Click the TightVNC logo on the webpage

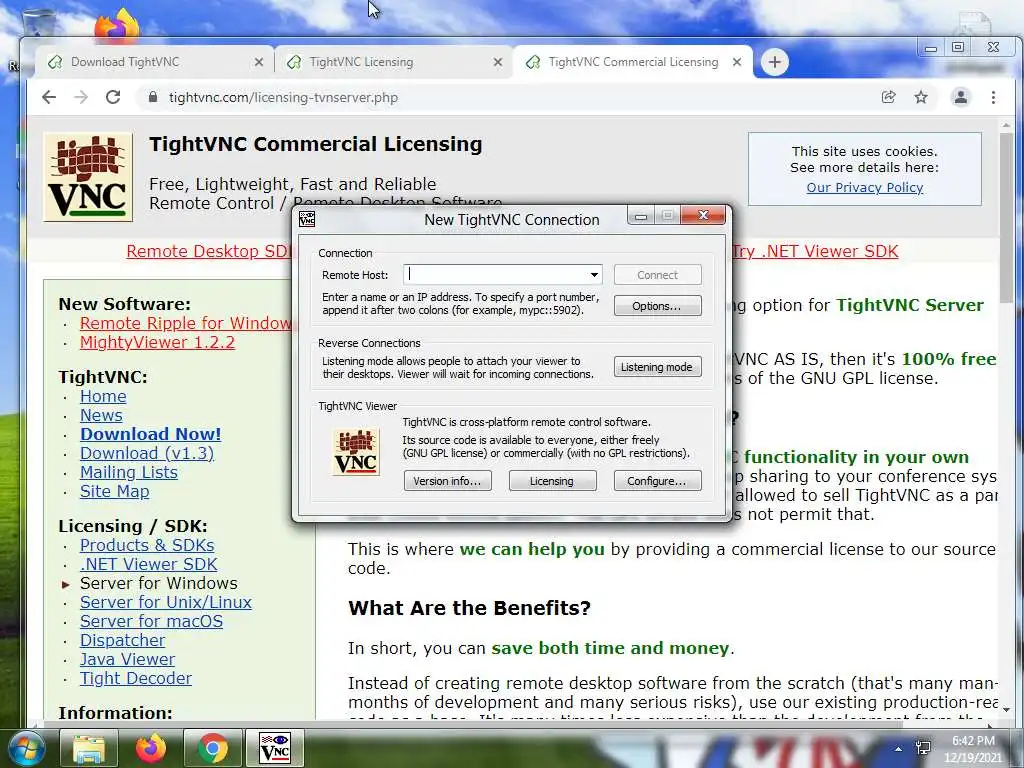click(x=88, y=177)
